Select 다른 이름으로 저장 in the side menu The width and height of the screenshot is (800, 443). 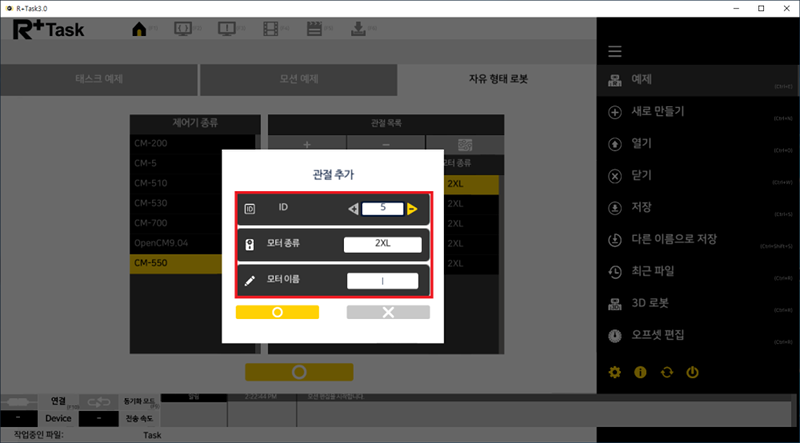(675, 239)
